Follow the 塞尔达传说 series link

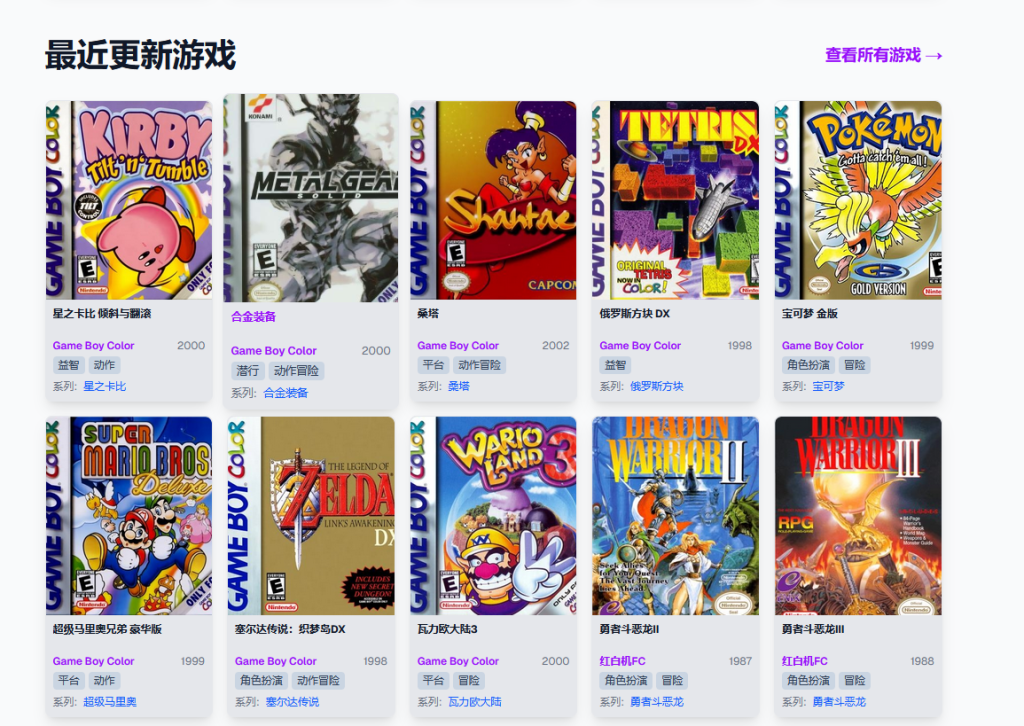click(x=293, y=702)
